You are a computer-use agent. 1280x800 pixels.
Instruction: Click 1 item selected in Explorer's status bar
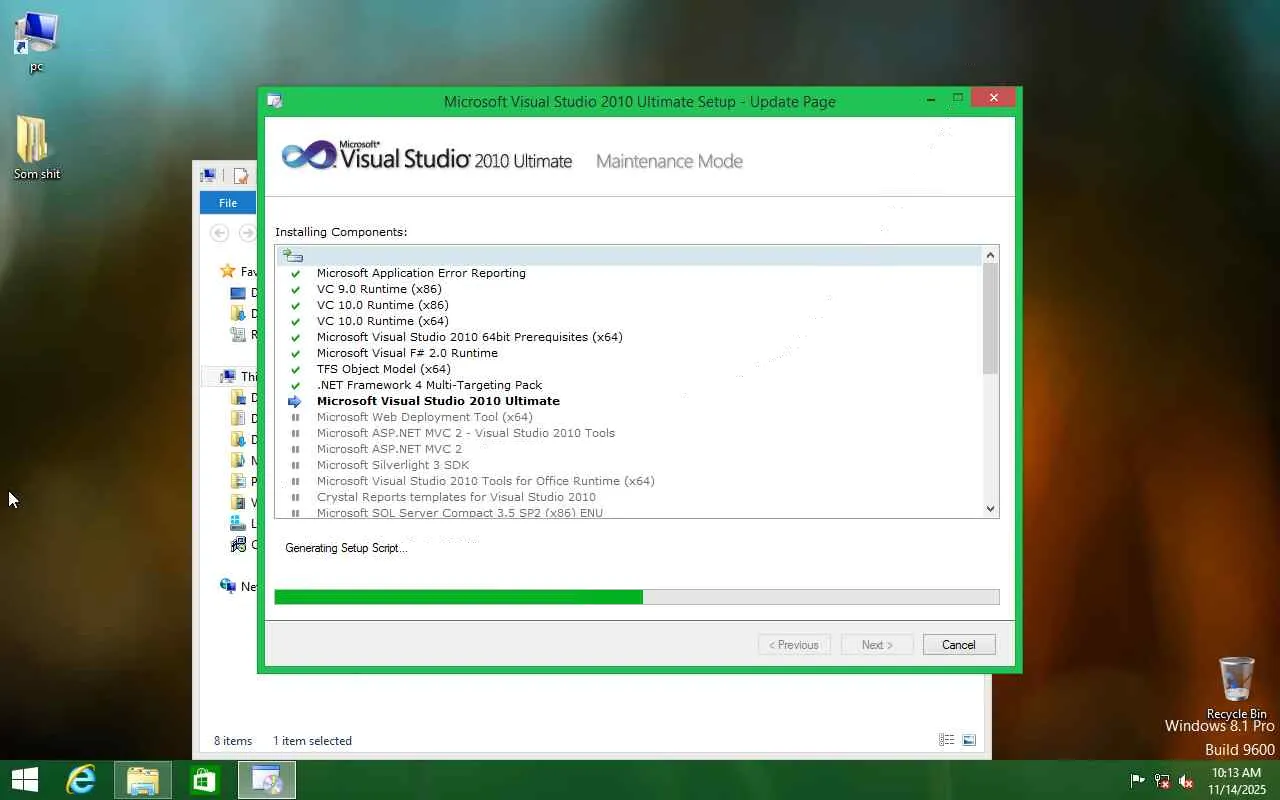click(x=313, y=741)
